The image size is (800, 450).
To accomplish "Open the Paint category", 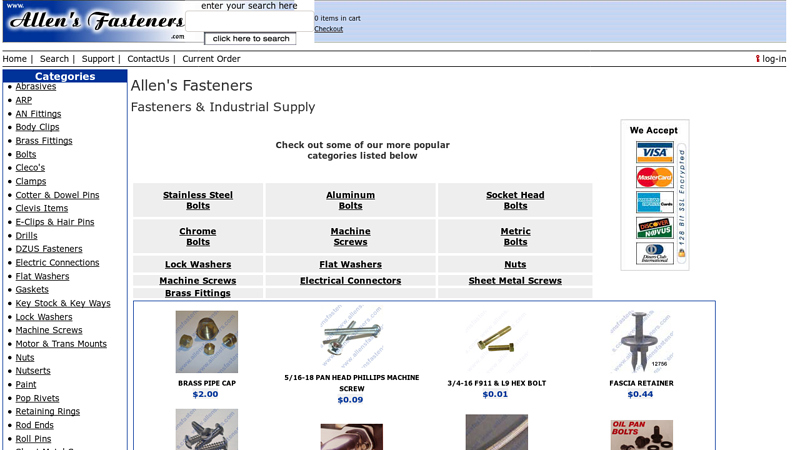I will (x=26, y=385).
